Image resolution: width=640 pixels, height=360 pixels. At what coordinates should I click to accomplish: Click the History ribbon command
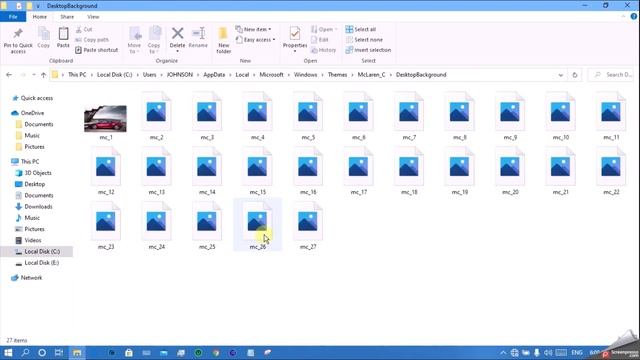coord(324,50)
